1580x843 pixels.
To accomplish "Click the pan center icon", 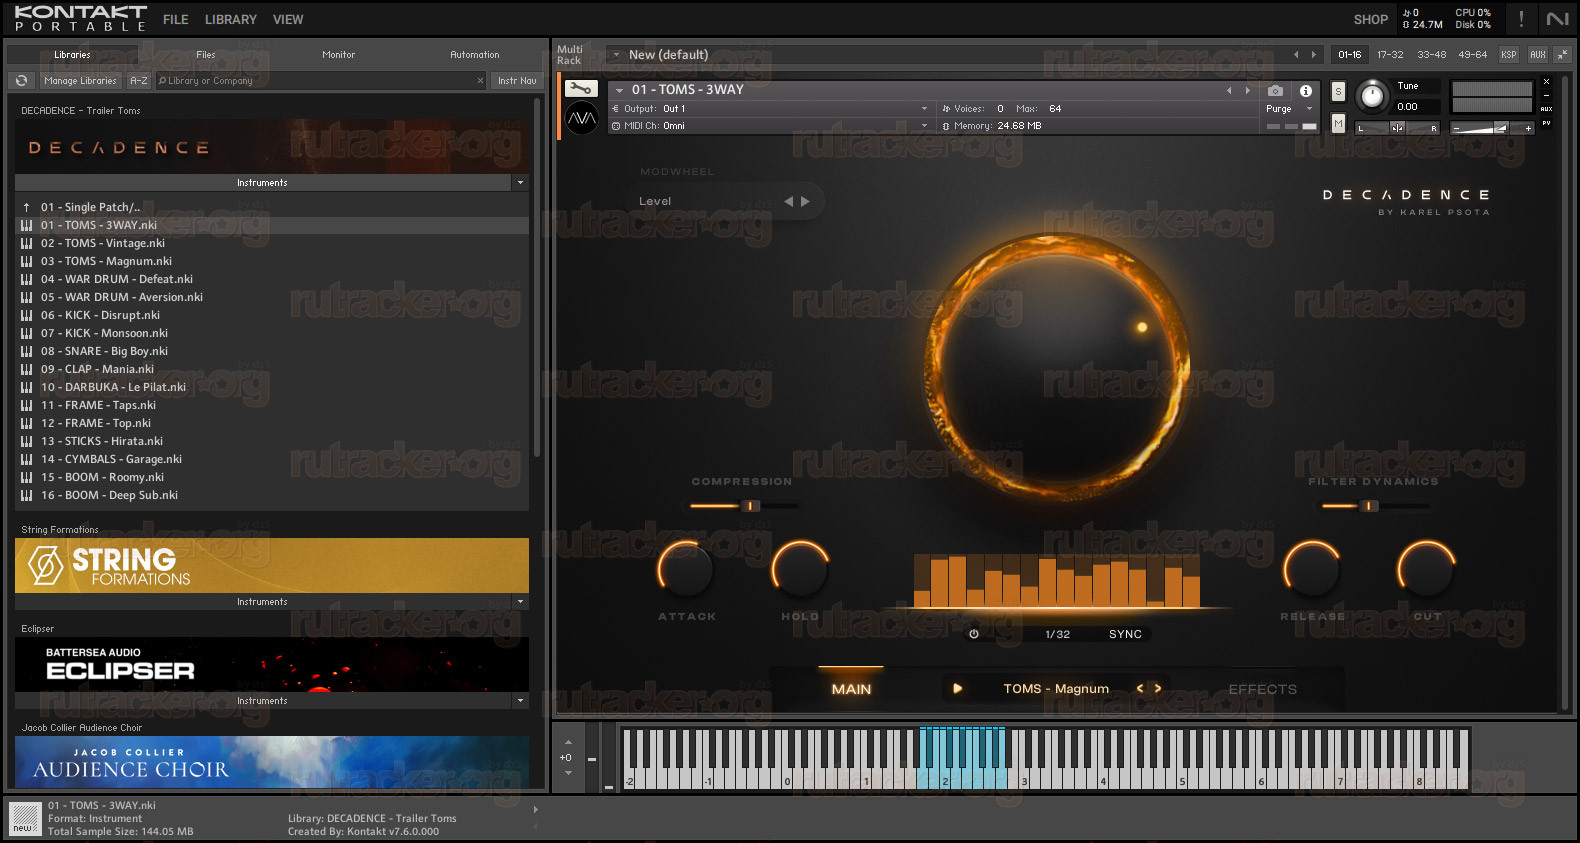I will coord(1397,128).
